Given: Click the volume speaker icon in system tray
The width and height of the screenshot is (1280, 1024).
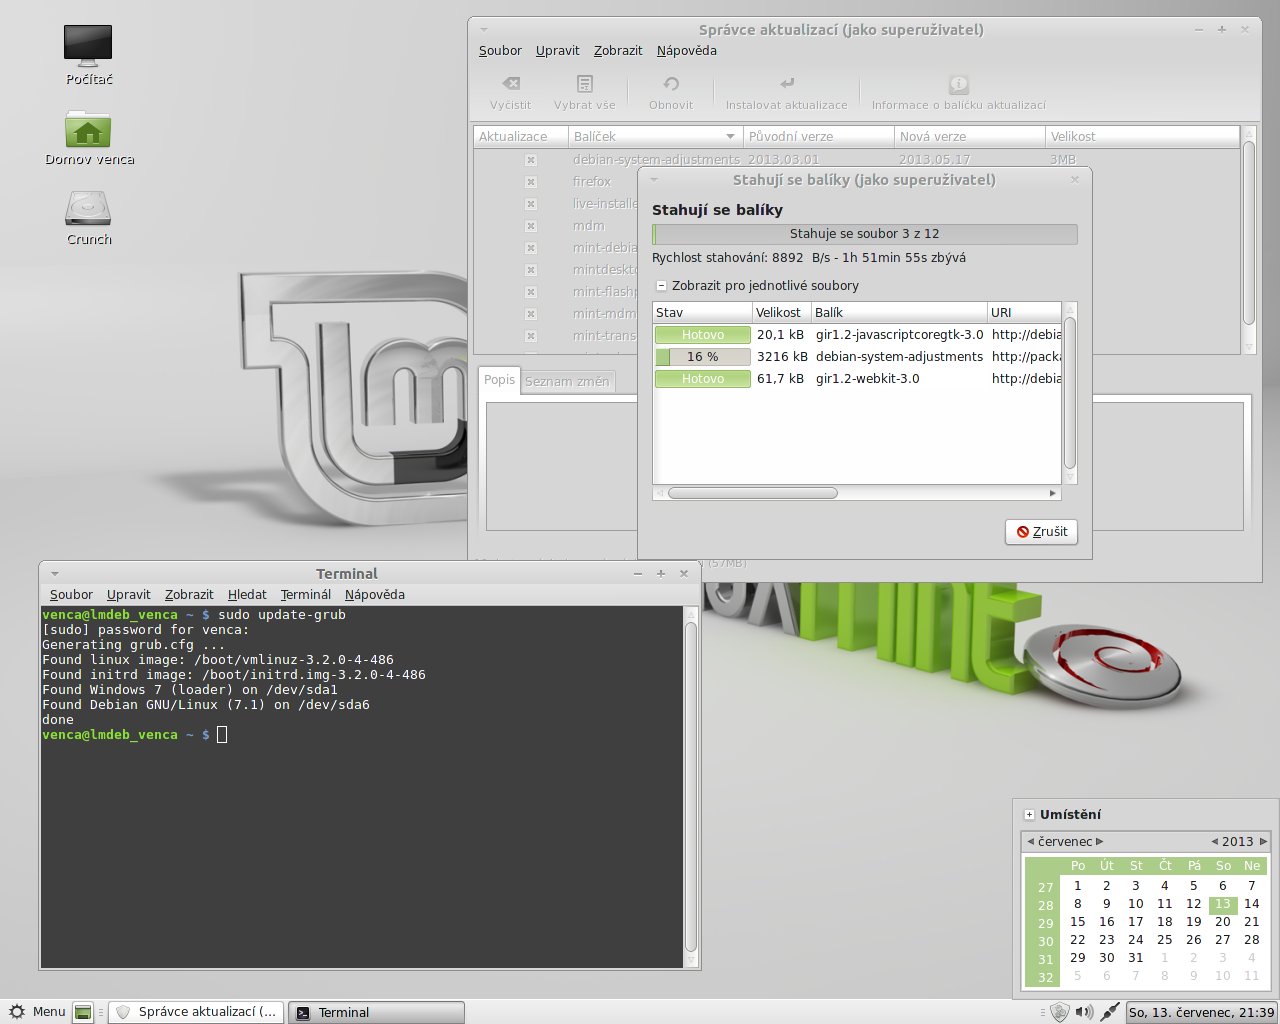Looking at the screenshot, I should pos(1084,1012).
